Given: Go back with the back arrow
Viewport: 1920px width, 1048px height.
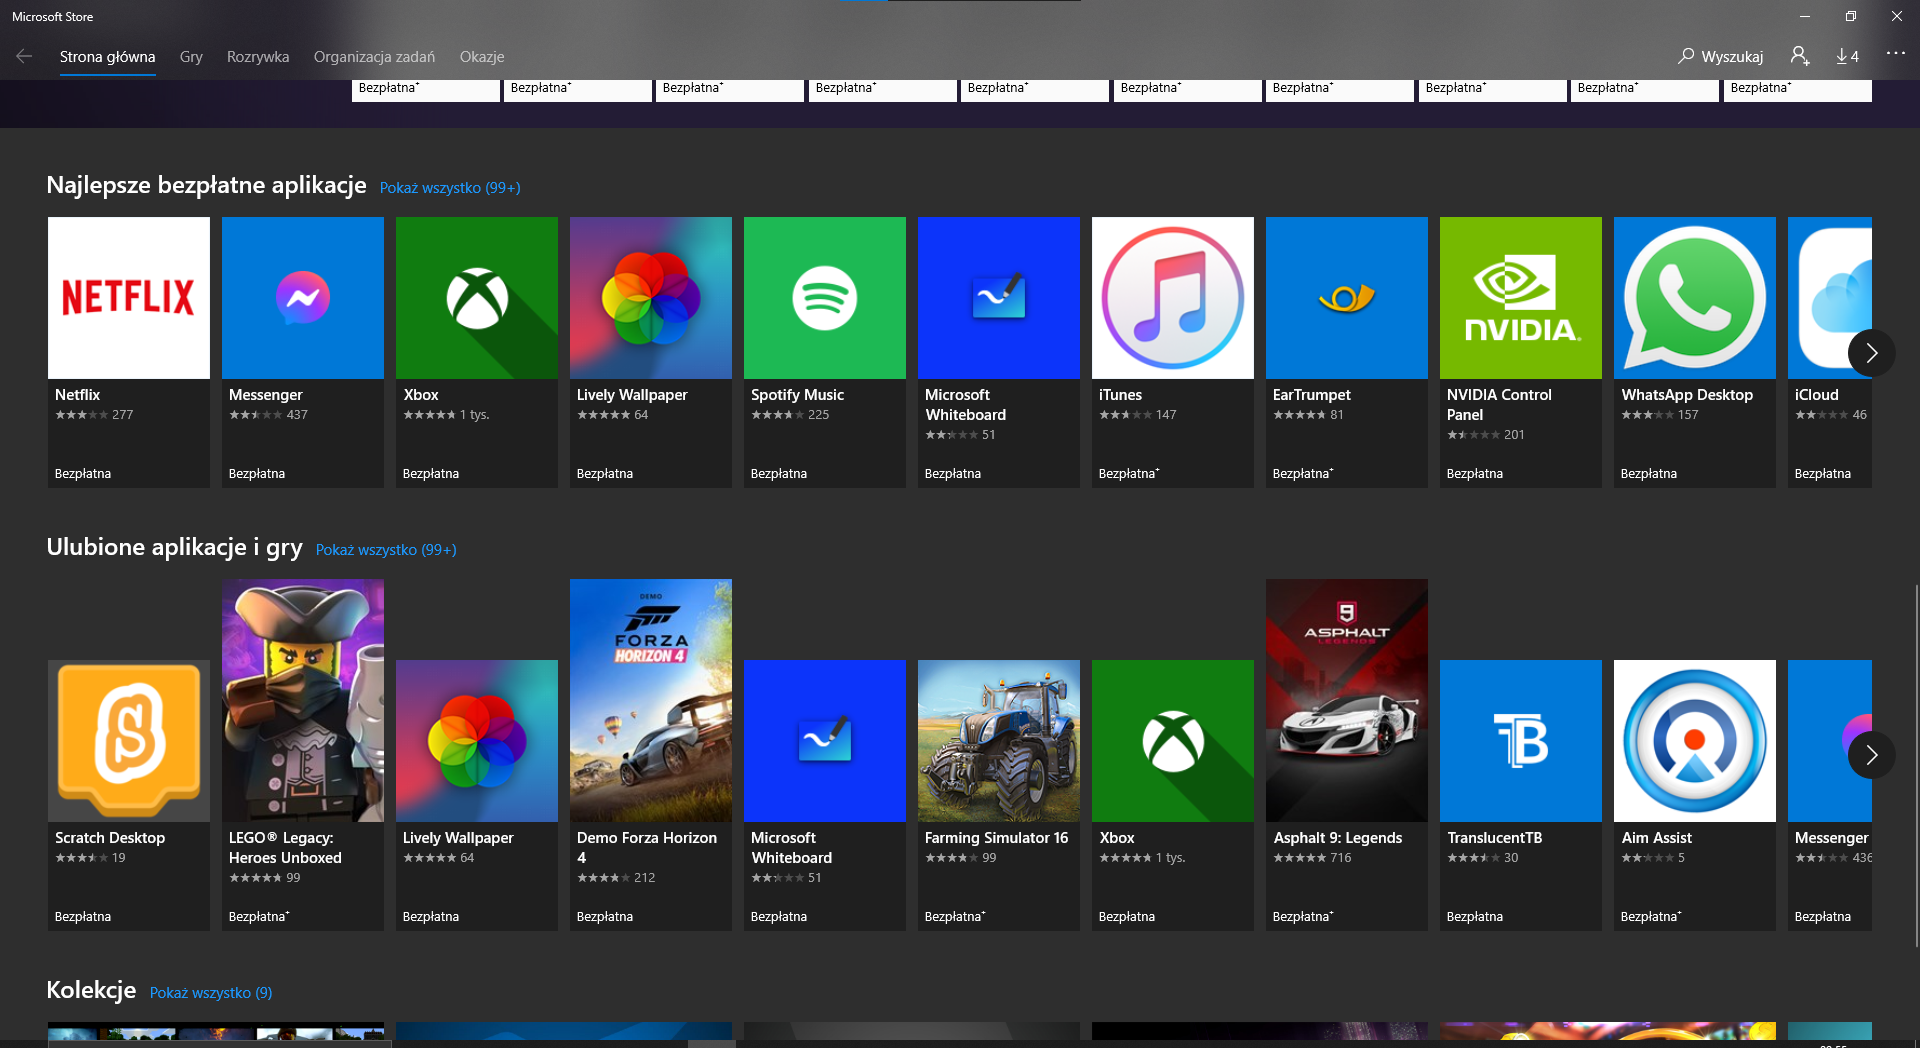Looking at the screenshot, I should (x=24, y=56).
